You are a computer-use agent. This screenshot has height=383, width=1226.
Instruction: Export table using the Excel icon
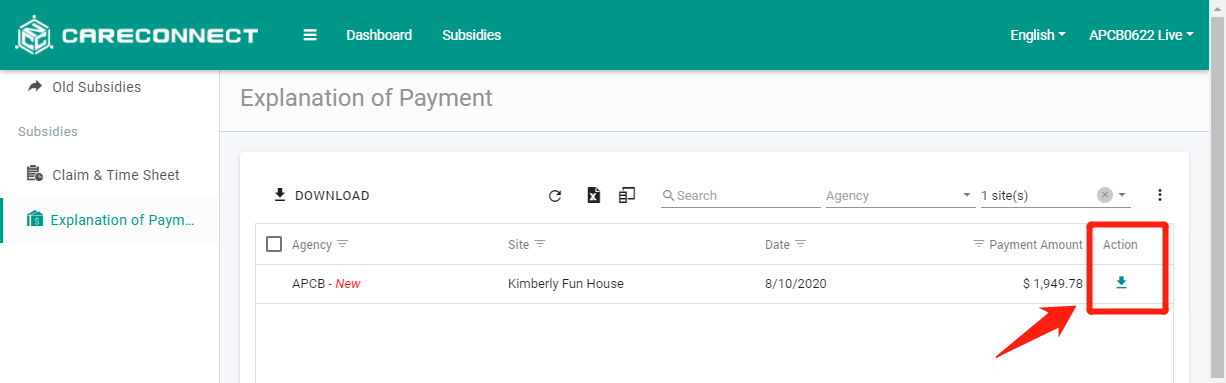(593, 196)
